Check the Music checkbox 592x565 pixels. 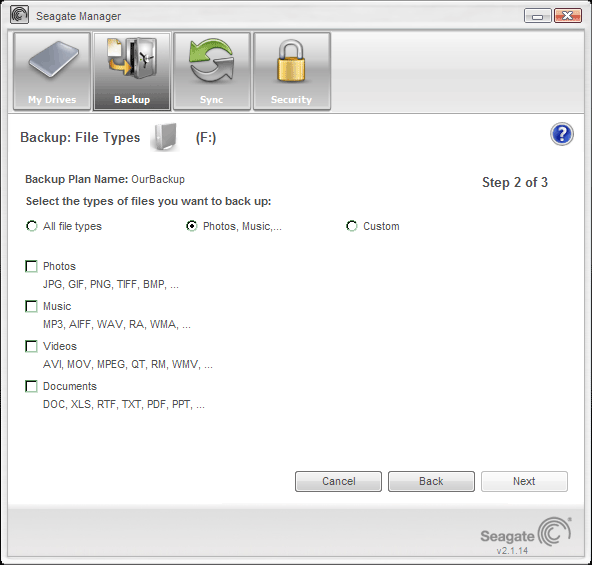pos(31,306)
